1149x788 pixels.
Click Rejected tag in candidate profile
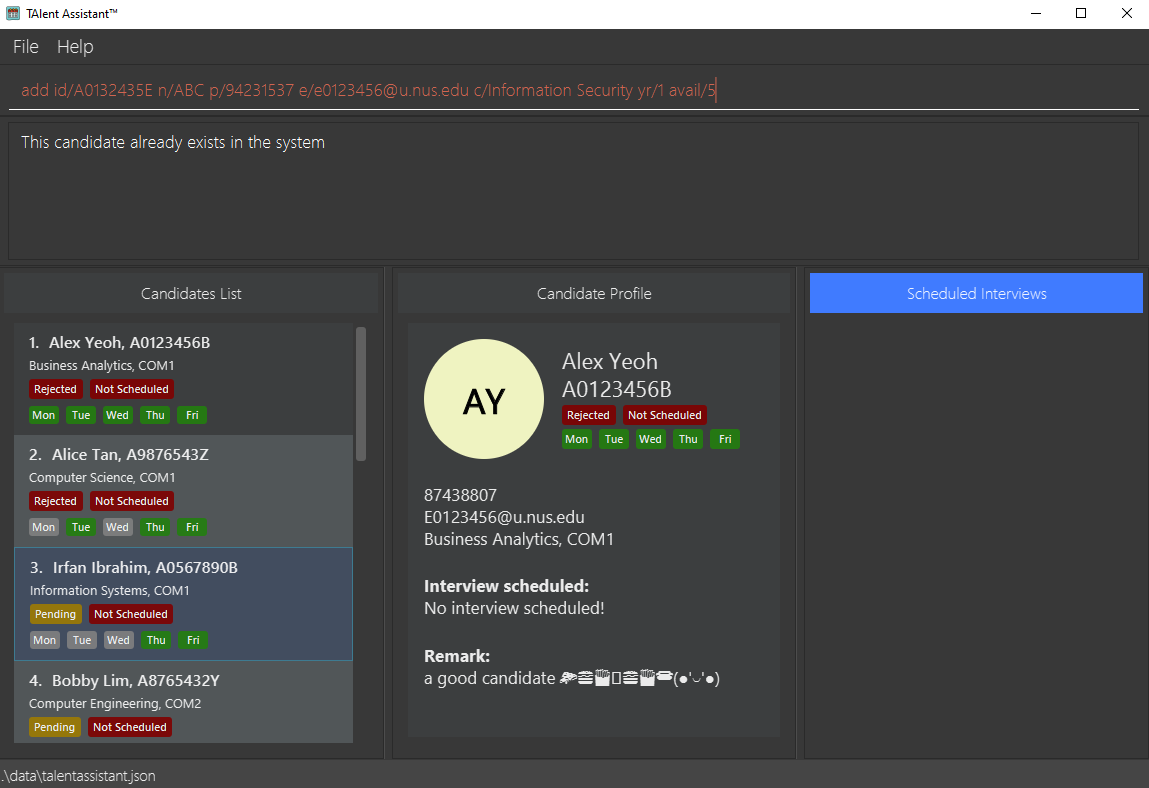tap(588, 415)
